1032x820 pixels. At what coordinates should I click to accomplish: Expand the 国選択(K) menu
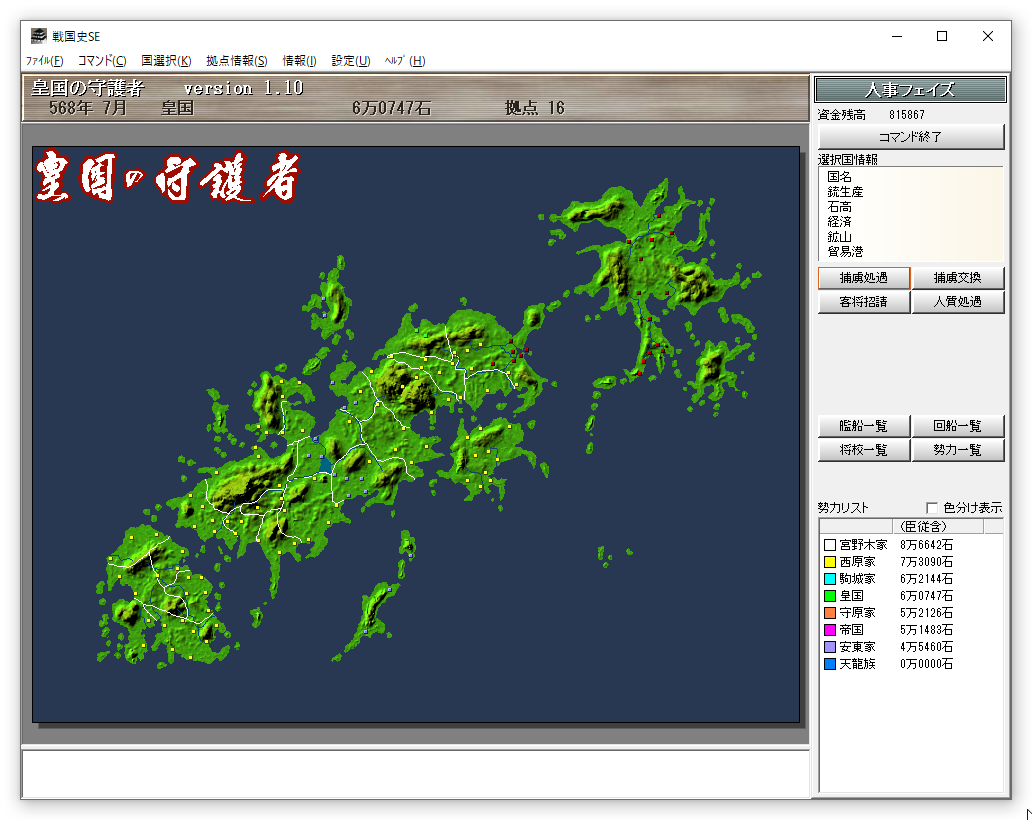[x=166, y=61]
